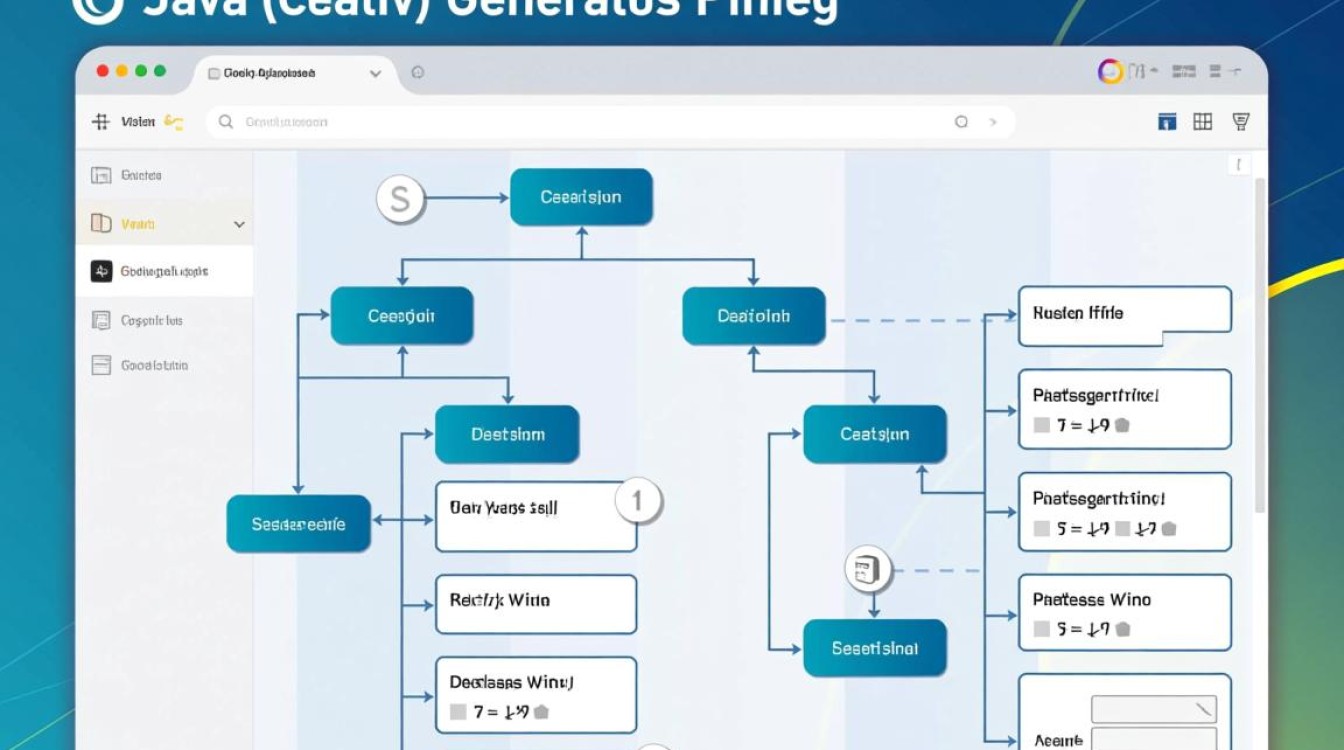Select the highlighted sidebar item with dark icon

pos(164,271)
